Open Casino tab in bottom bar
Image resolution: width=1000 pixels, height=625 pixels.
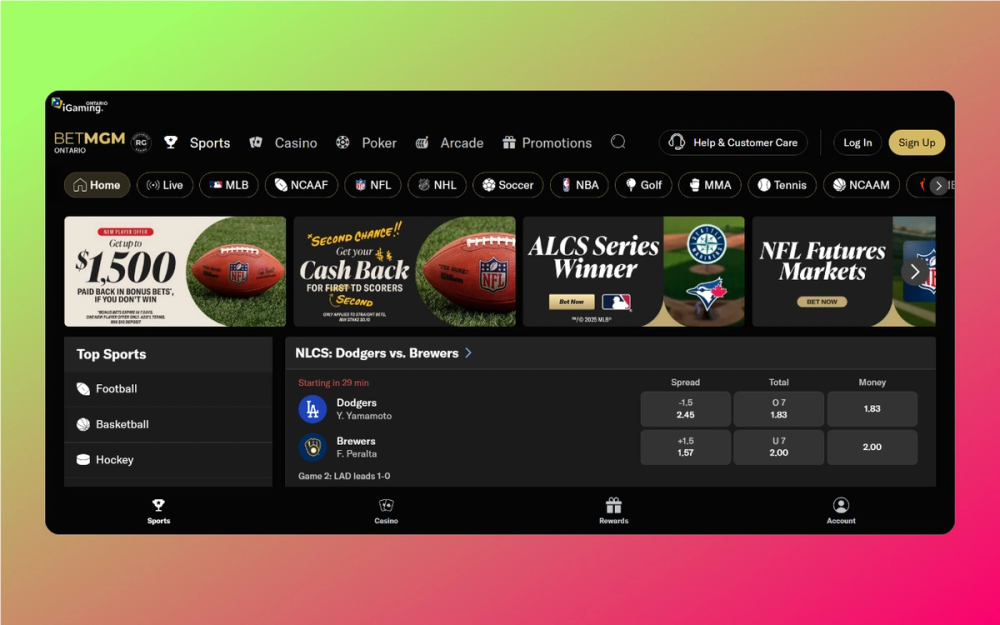point(386,511)
